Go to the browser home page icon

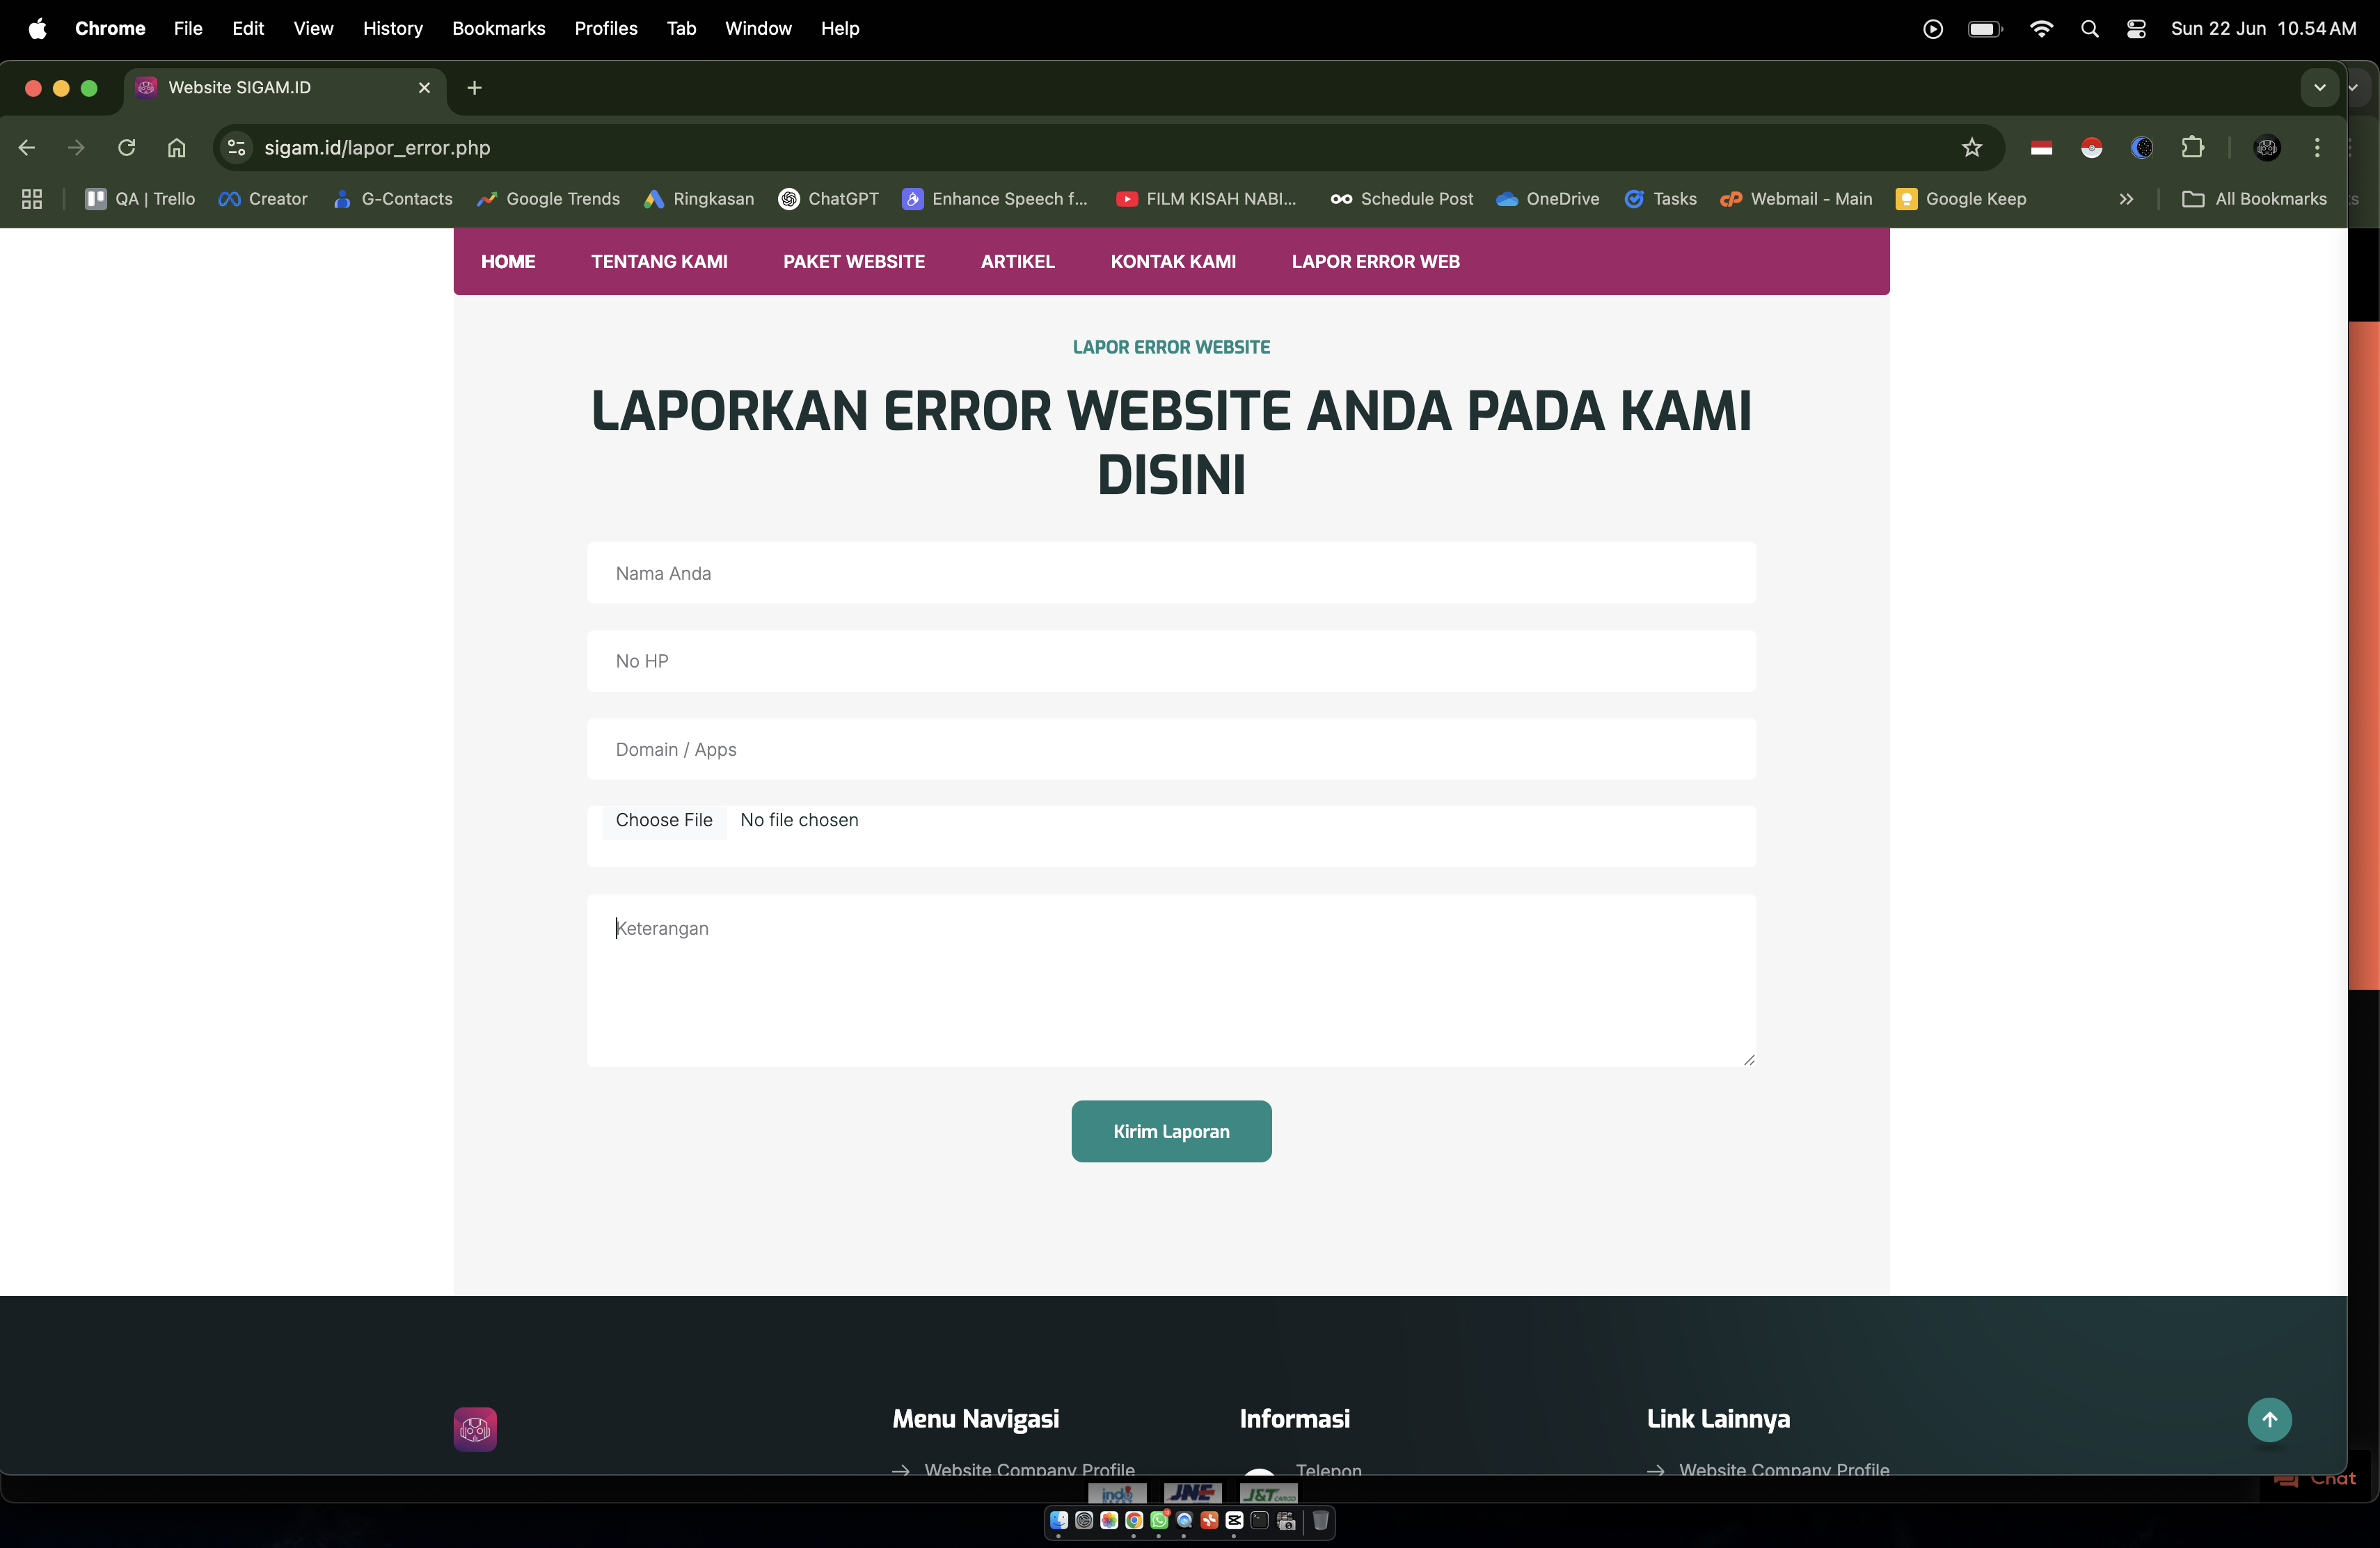(x=176, y=148)
